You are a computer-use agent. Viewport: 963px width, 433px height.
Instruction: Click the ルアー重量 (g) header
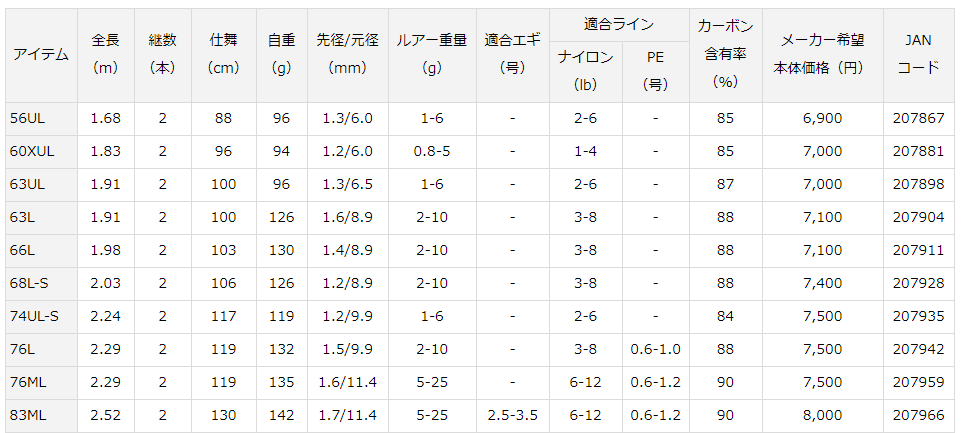click(x=432, y=55)
